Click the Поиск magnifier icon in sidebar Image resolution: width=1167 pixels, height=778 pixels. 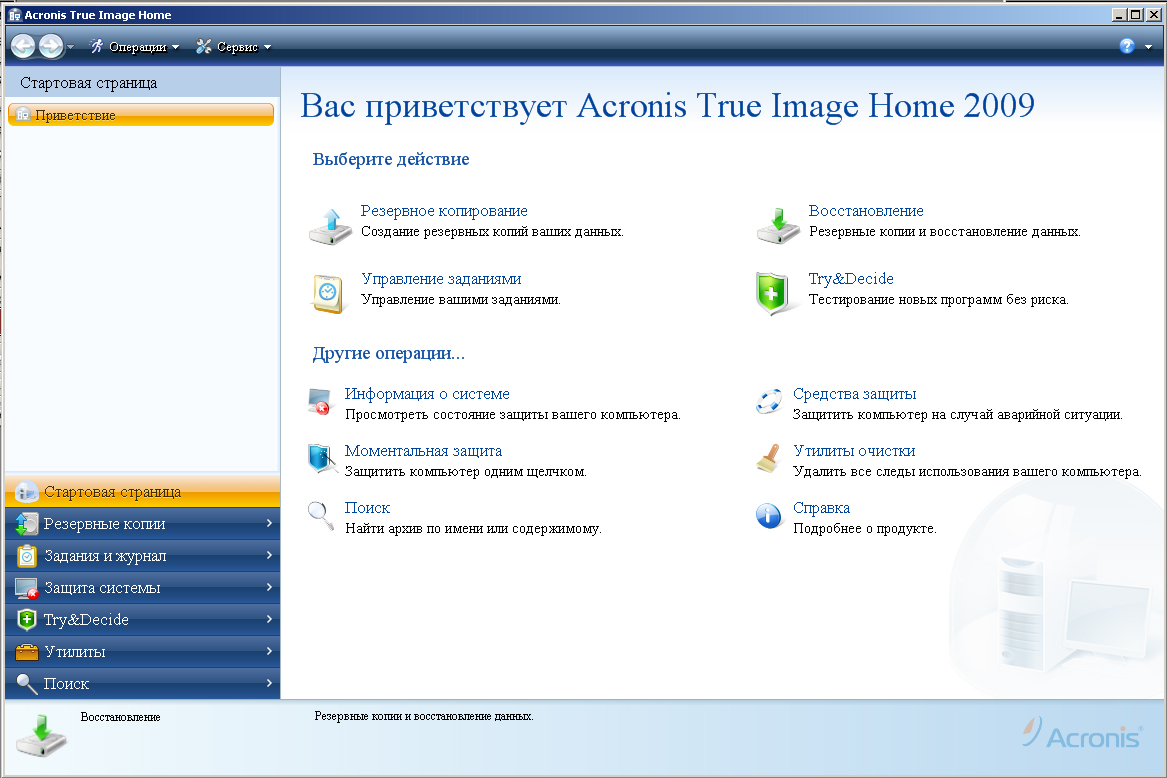pos(26,684)
